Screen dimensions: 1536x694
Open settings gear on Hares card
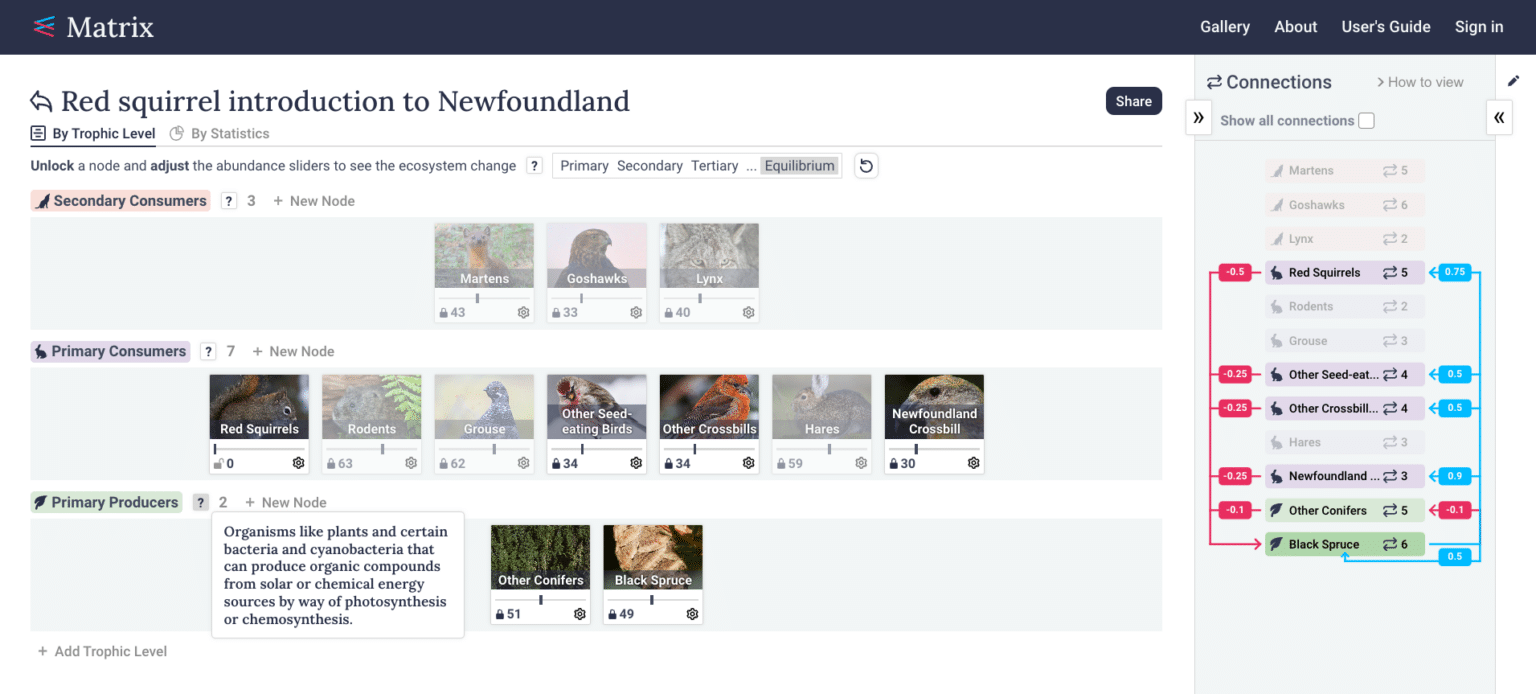861,464
